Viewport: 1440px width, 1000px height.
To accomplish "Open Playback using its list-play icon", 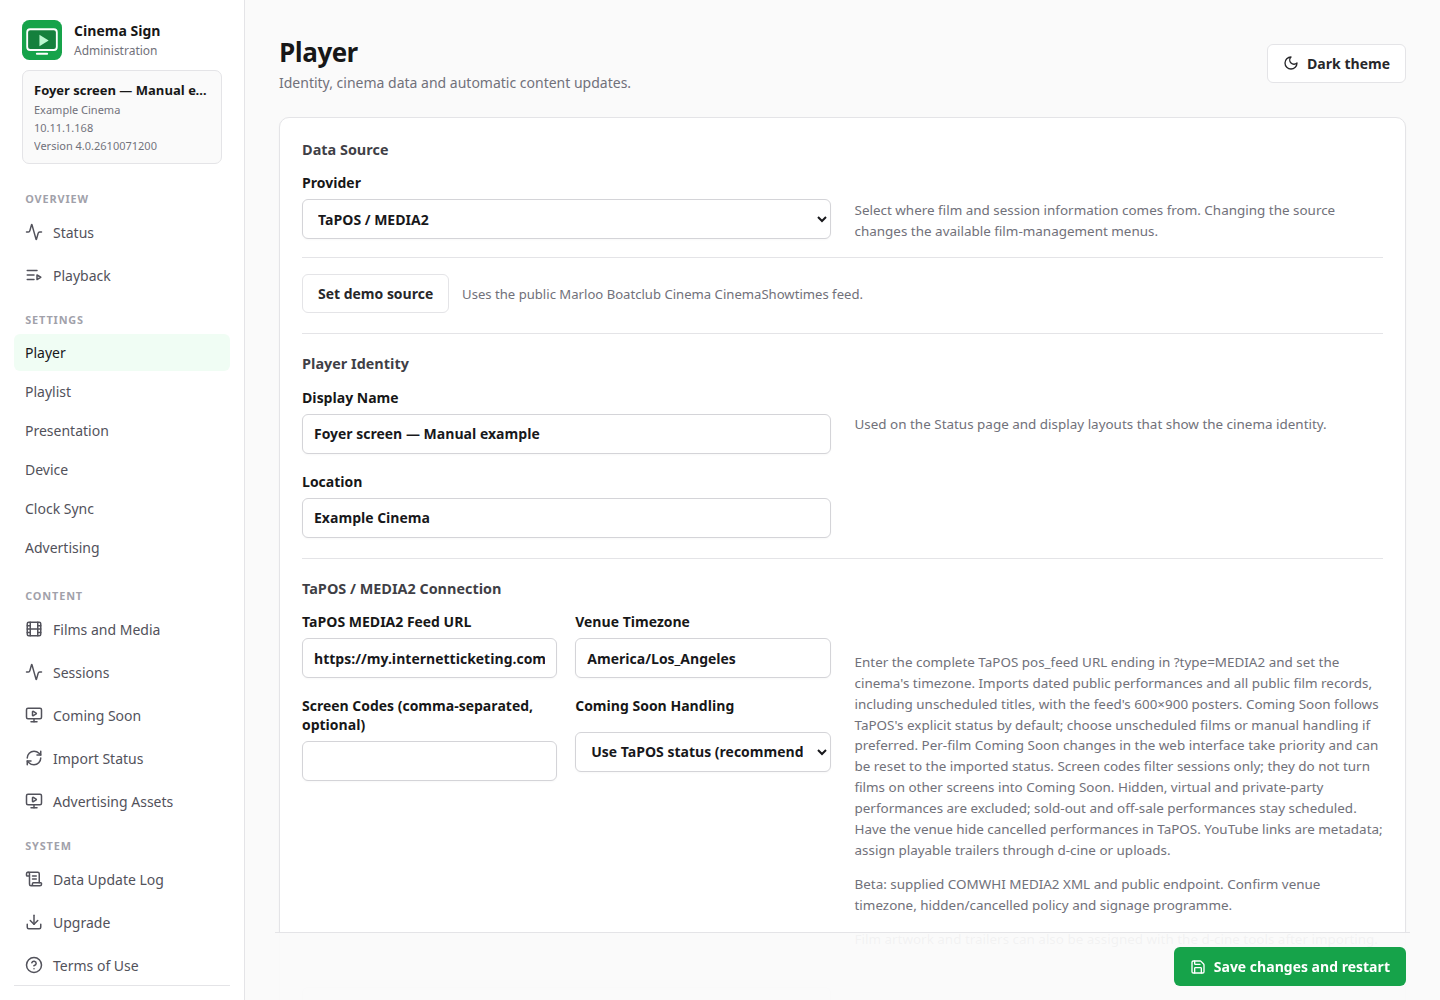I will pyautogui.click(x=34, y=275).
